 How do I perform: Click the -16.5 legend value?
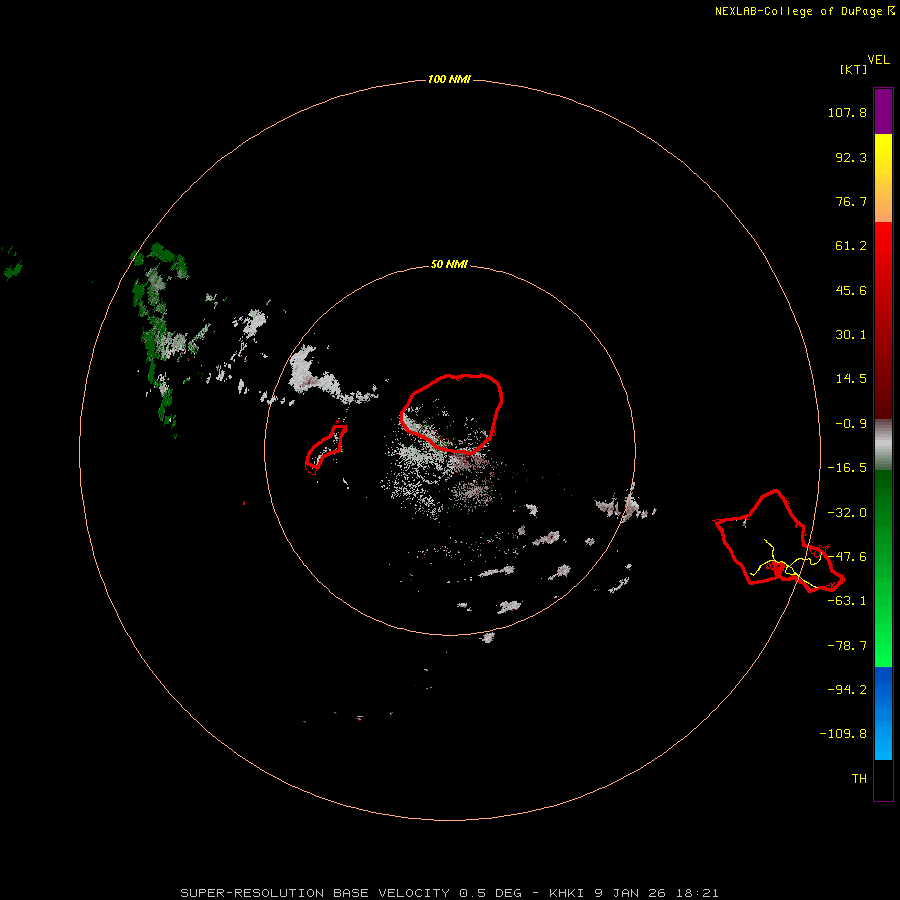[847, 468]
